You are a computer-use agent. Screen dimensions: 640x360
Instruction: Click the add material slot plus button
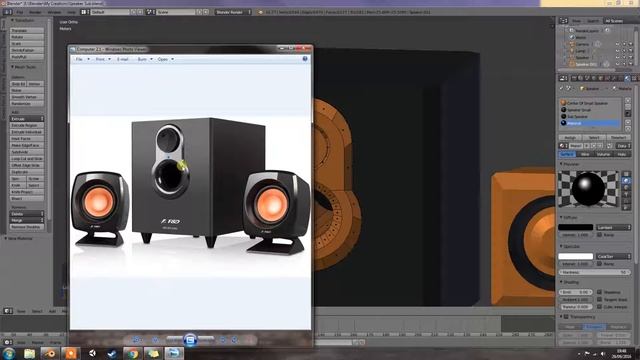click(x=628, y=100)
